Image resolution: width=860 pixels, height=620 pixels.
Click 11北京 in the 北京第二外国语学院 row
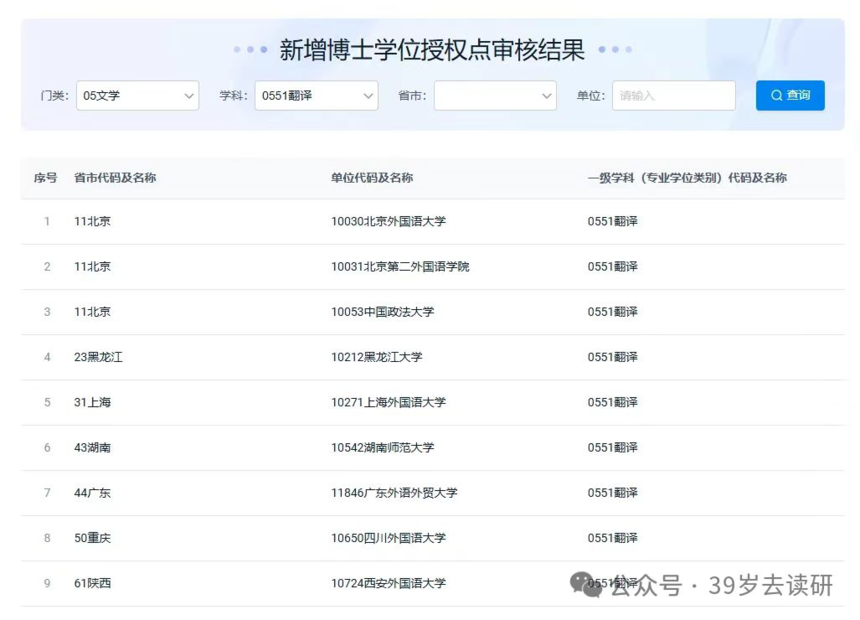click(x=93, y=267)
